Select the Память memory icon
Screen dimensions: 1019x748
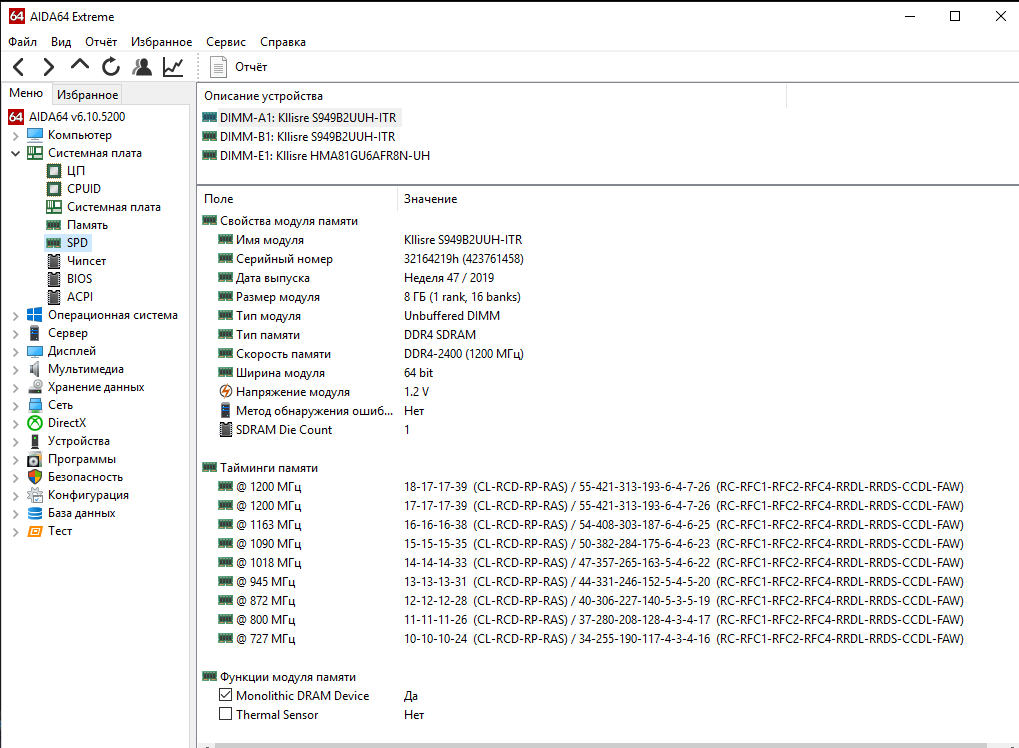(54, 225)
